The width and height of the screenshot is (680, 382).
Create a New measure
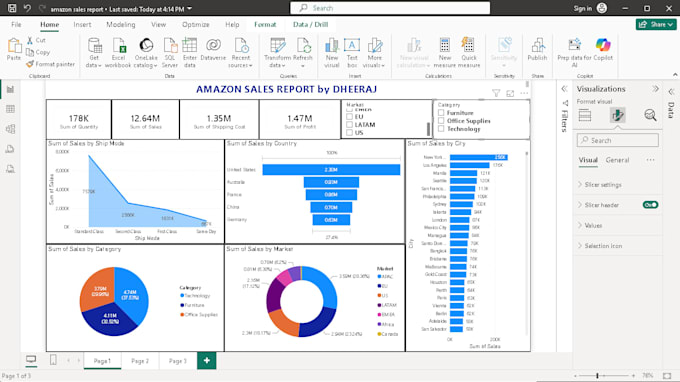coord(445,53)
